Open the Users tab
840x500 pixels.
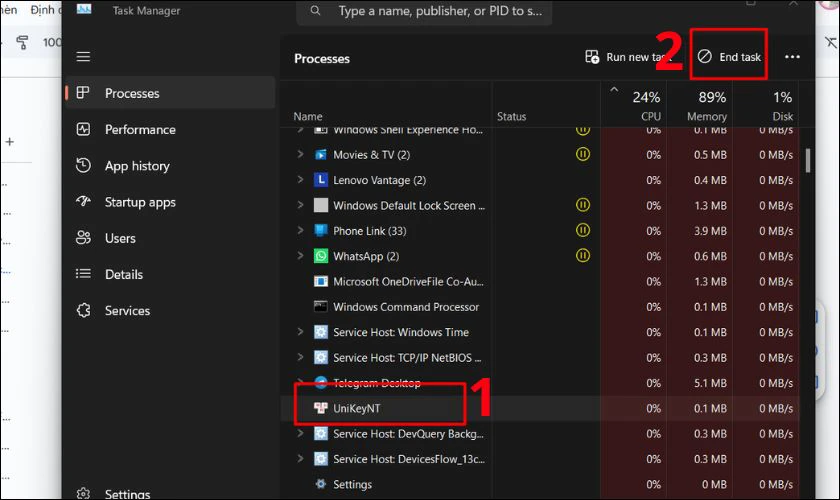point(170,238)
